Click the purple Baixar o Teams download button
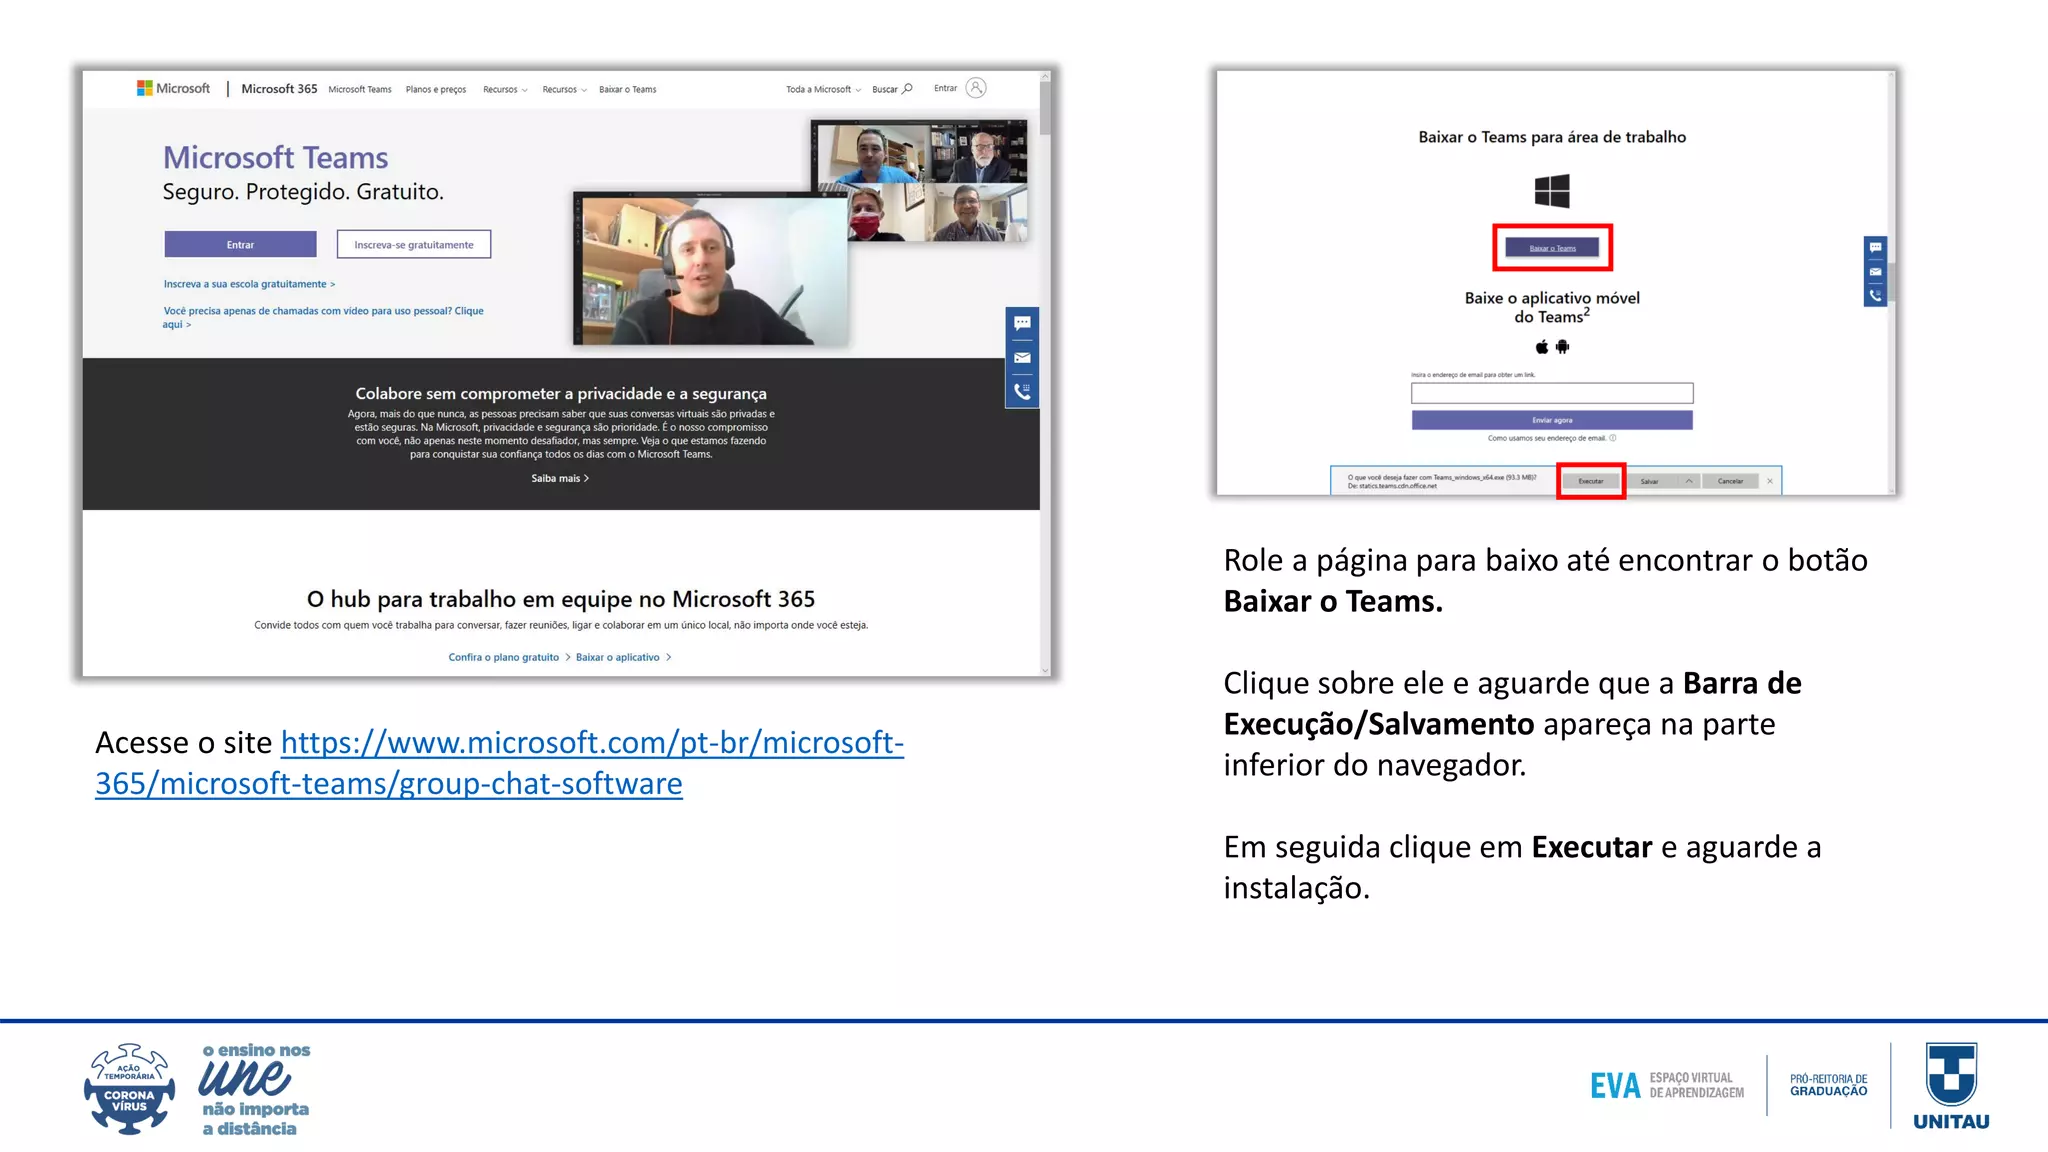Viewport: 2048px width, 1152px height. [x=1552, y=248]
